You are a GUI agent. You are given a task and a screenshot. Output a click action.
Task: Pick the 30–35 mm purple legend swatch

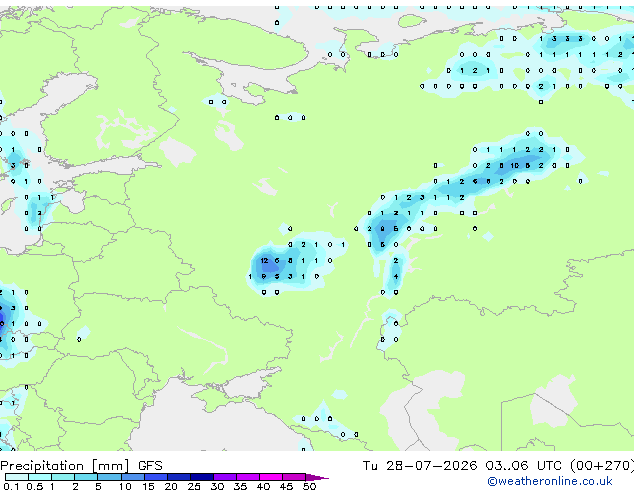[x=224, y=477]
